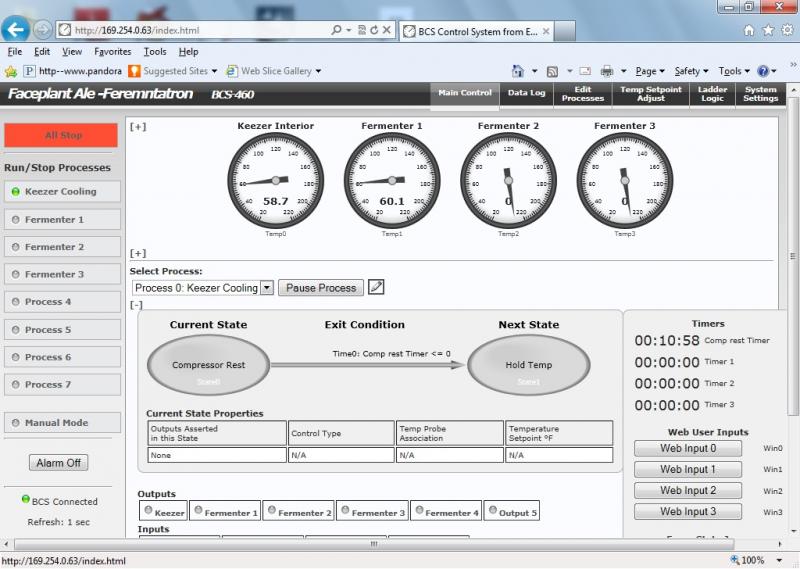Image resolution: width=800 pixels, height=569 pixels.
Task: Click the compatibility view icon in address bar
Action: tap(362, 30)
